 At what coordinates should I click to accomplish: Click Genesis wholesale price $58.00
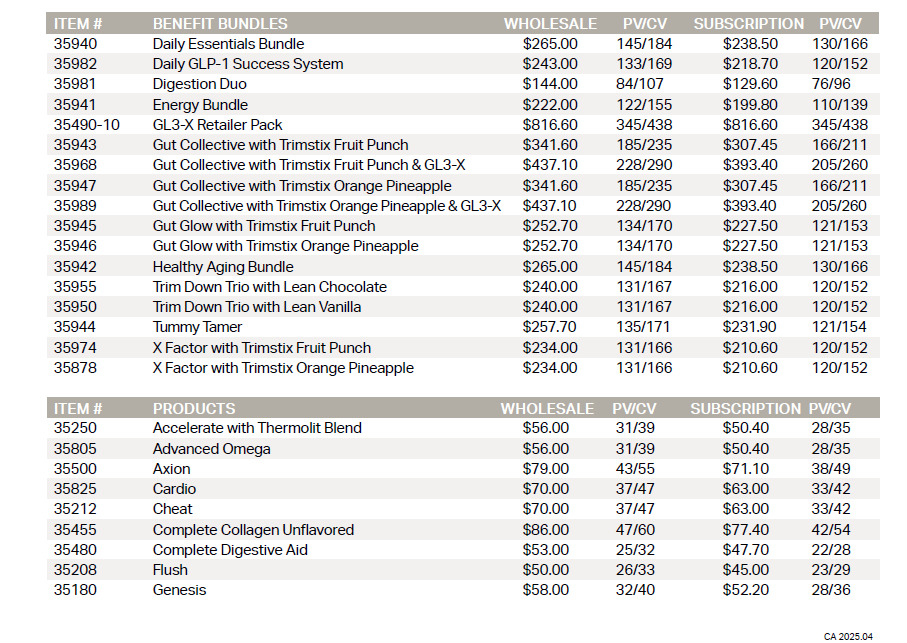545,590
